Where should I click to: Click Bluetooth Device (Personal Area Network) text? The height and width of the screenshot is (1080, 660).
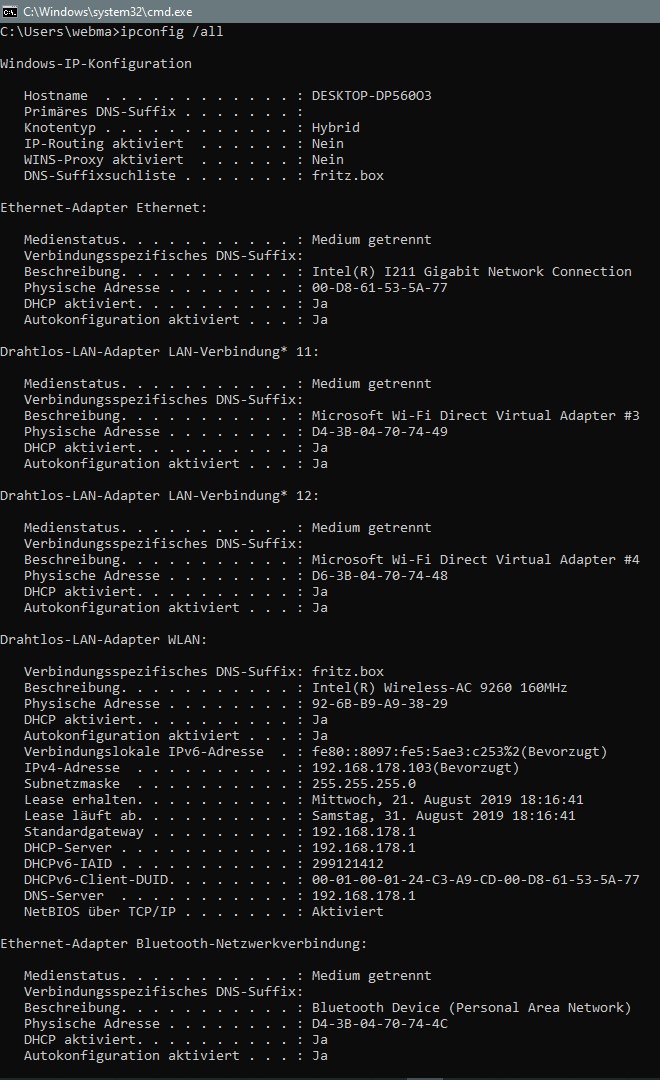pos(471,1008)
